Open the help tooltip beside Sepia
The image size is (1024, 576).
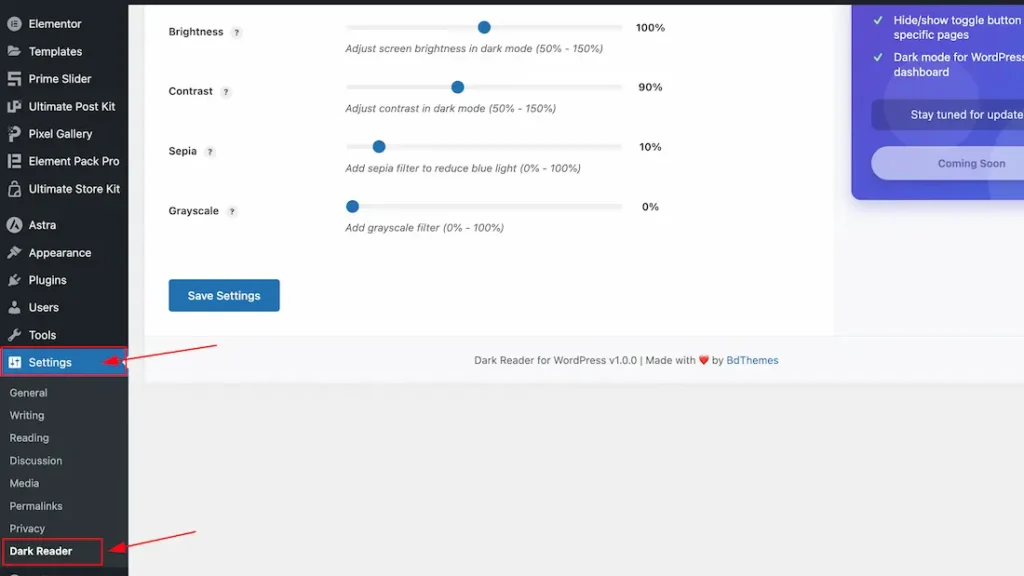pos(210,152)
